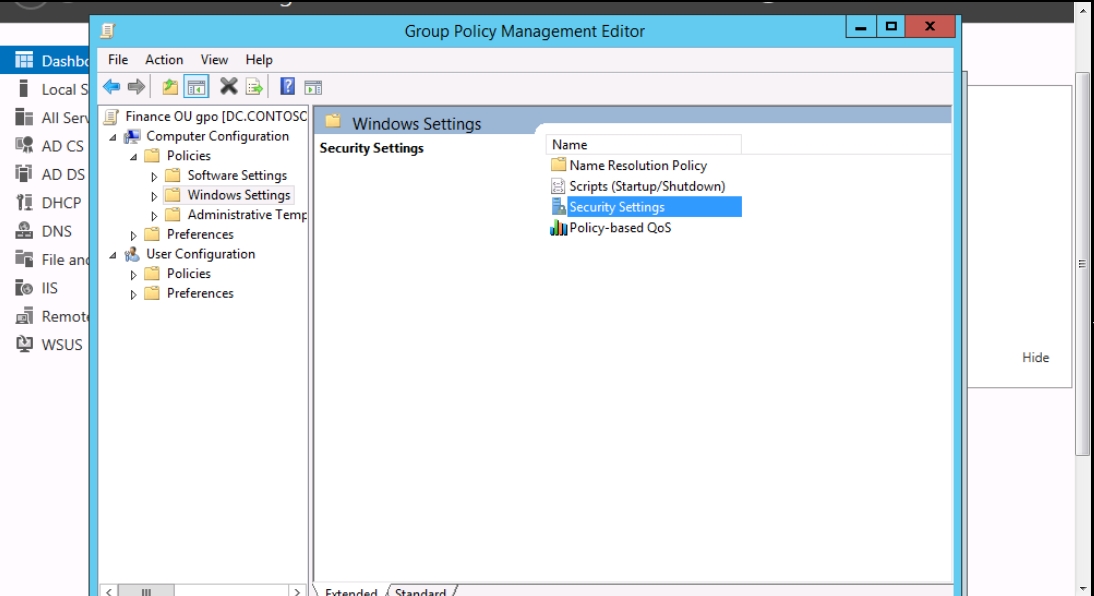
Task: Select Scripts (Startup/Shutdown) entry
Action: coord(647,186)
